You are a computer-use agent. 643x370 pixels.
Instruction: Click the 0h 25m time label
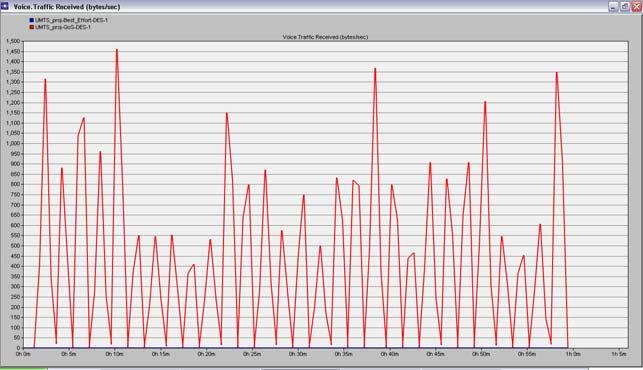(252, 354)
